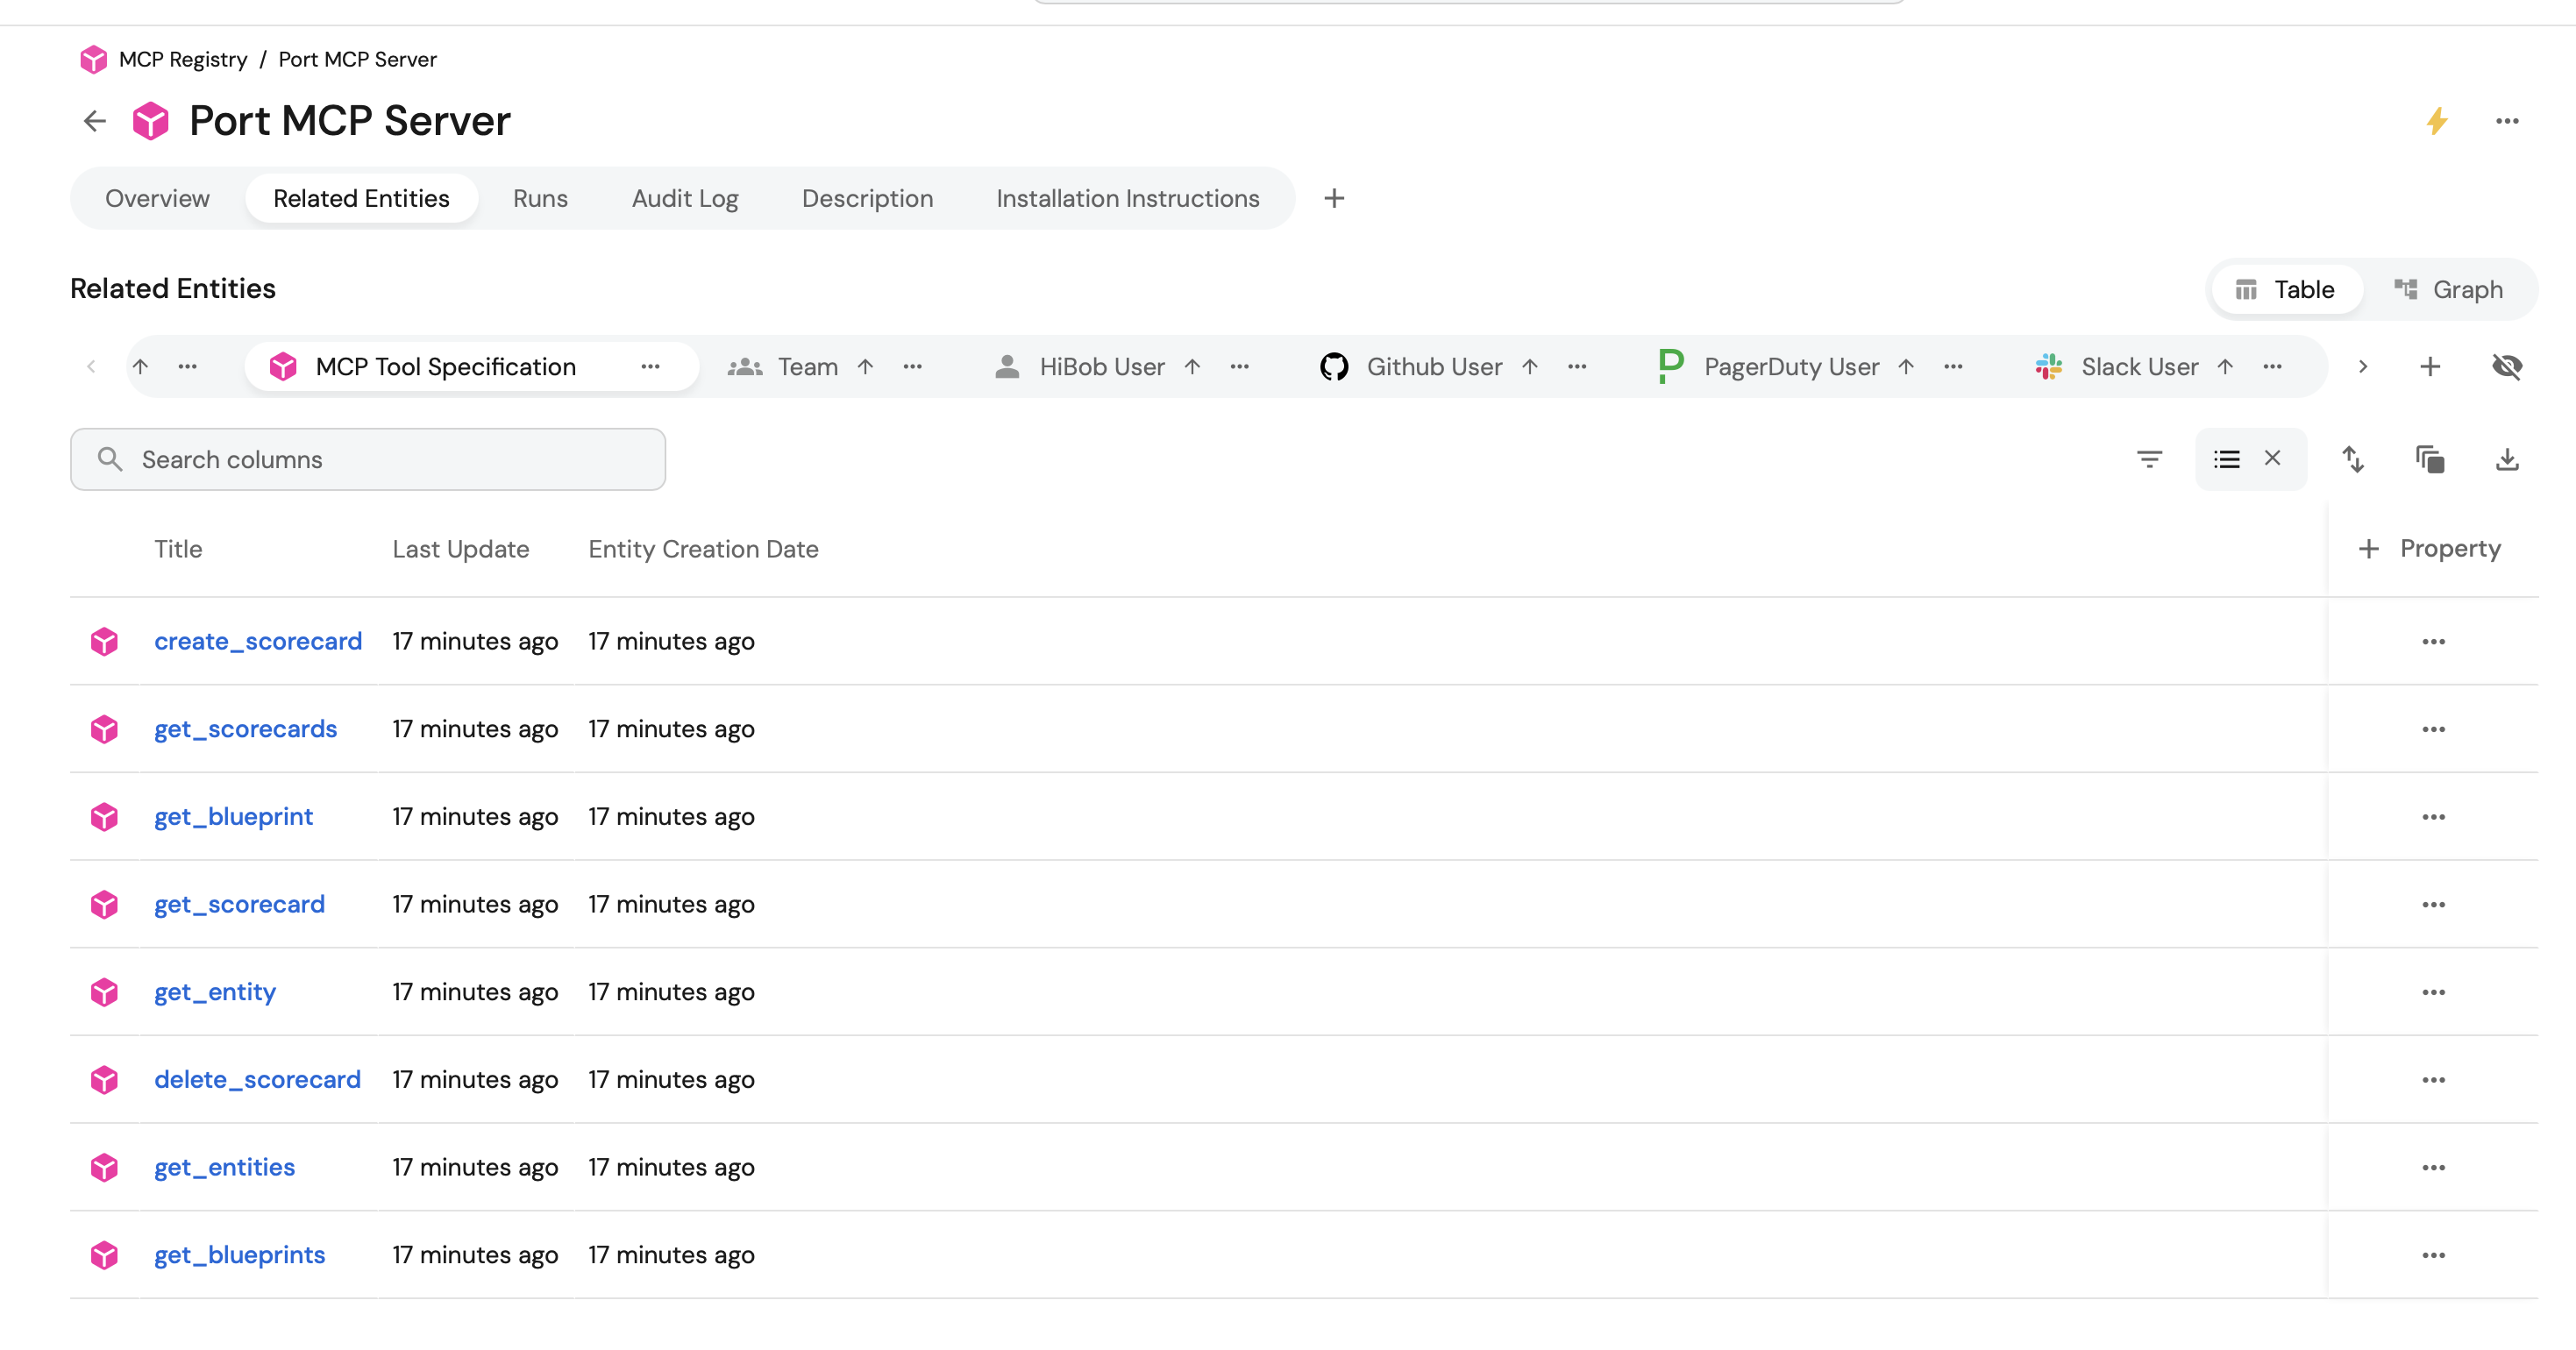
Task: Open page options three-dot menu at top right
Action: pos(2507,121)
